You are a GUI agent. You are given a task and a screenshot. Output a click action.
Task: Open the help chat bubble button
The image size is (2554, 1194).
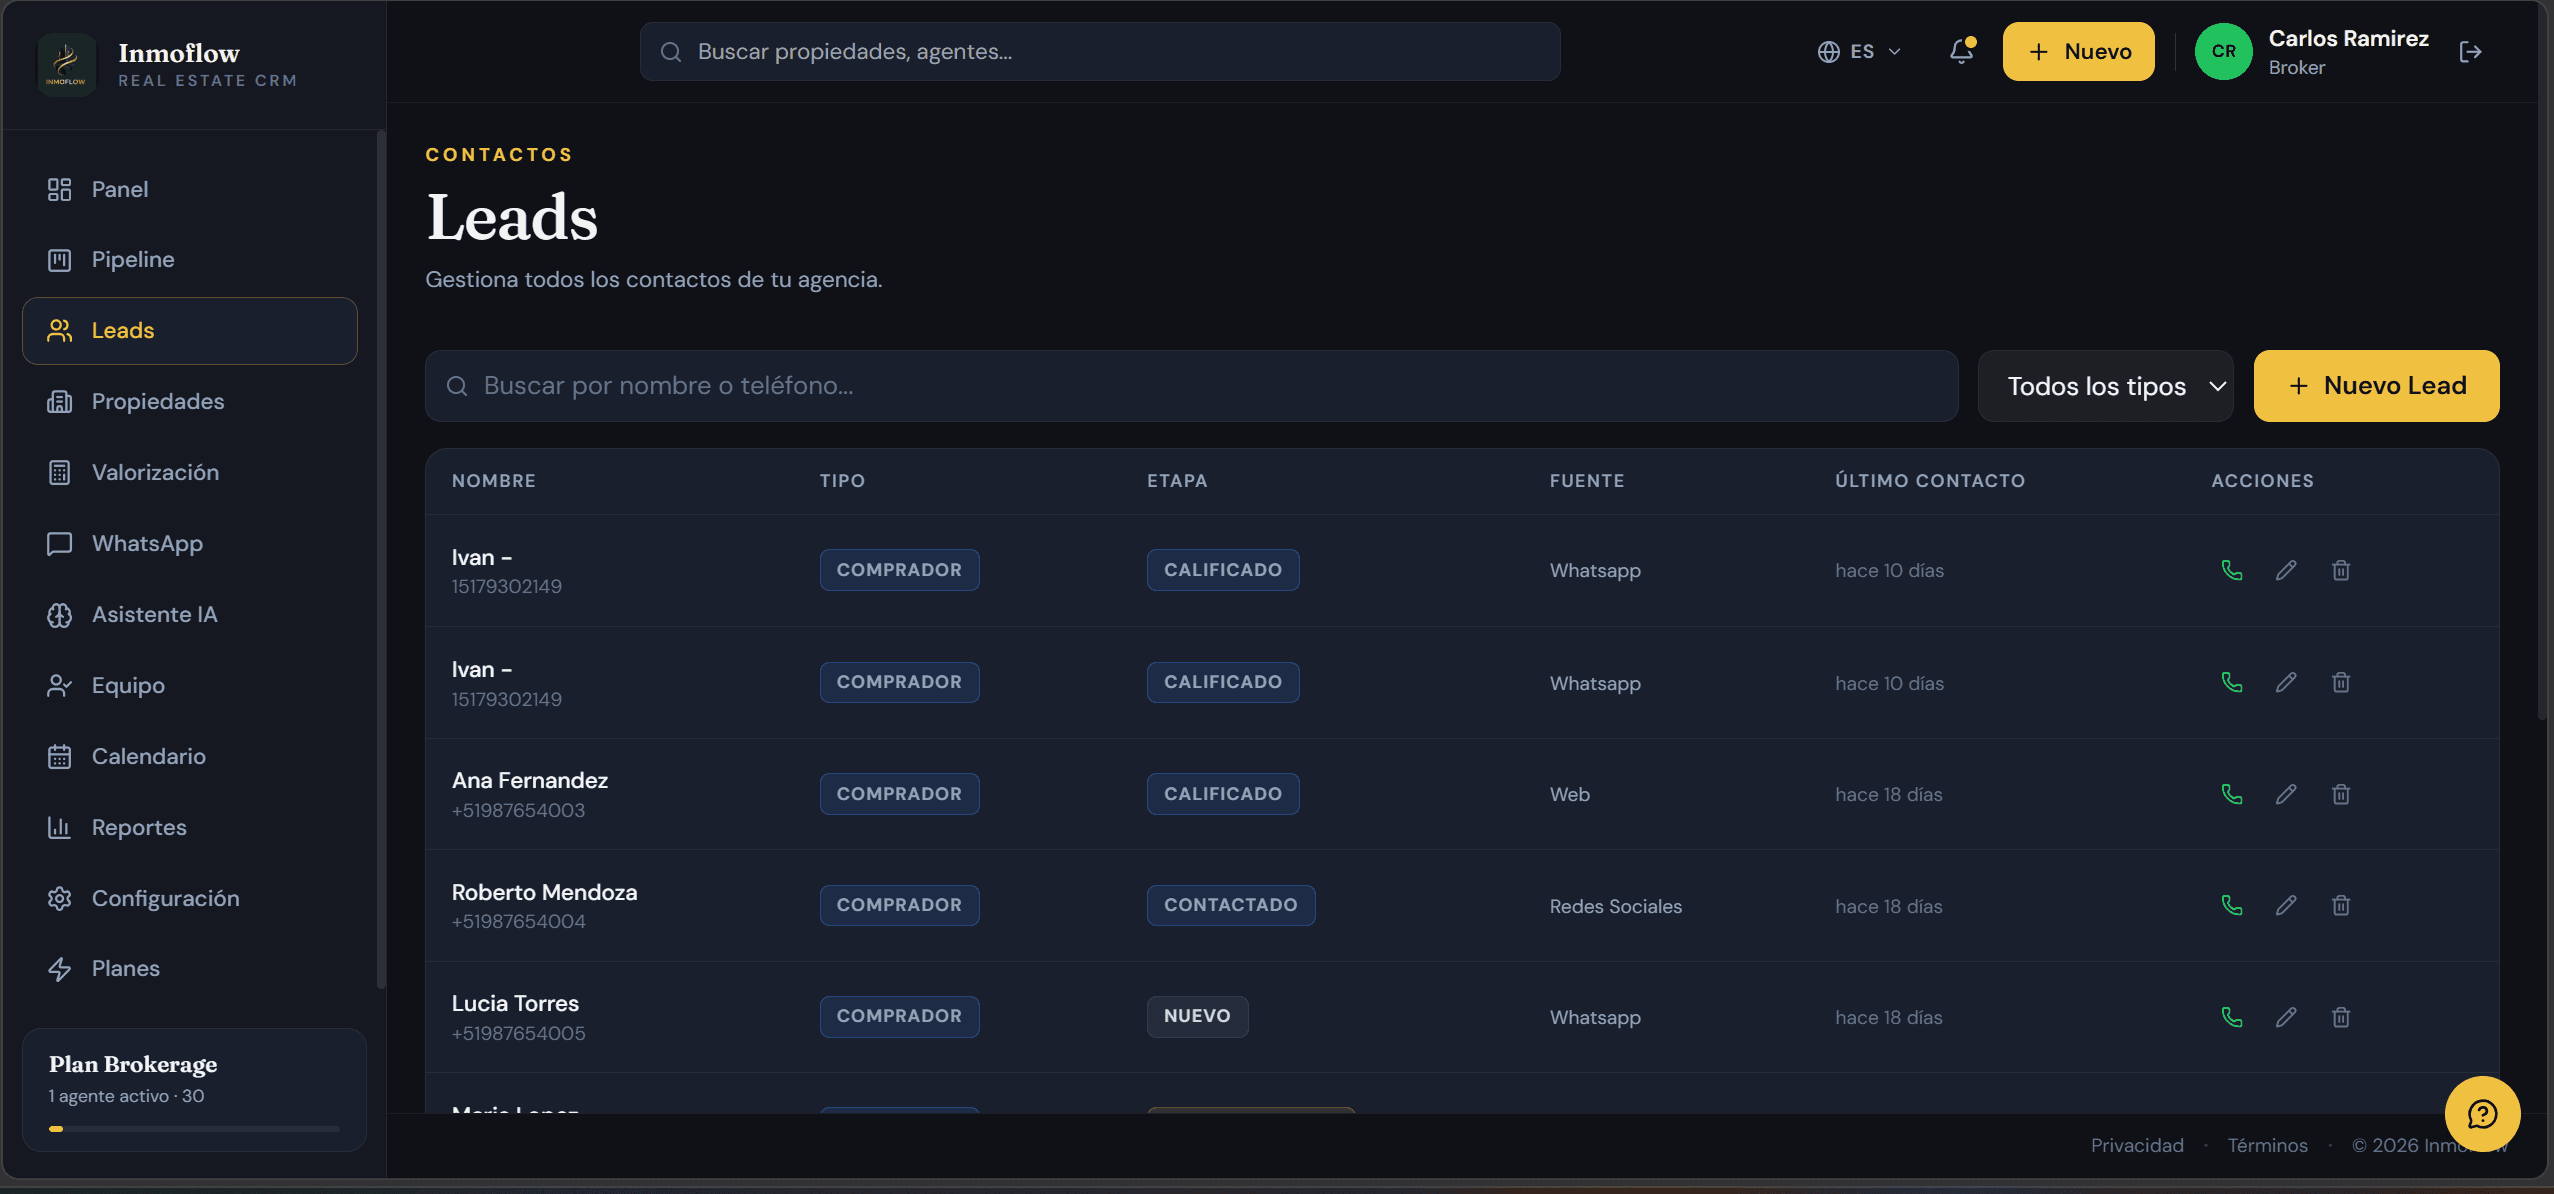tap(2482, 1114)
